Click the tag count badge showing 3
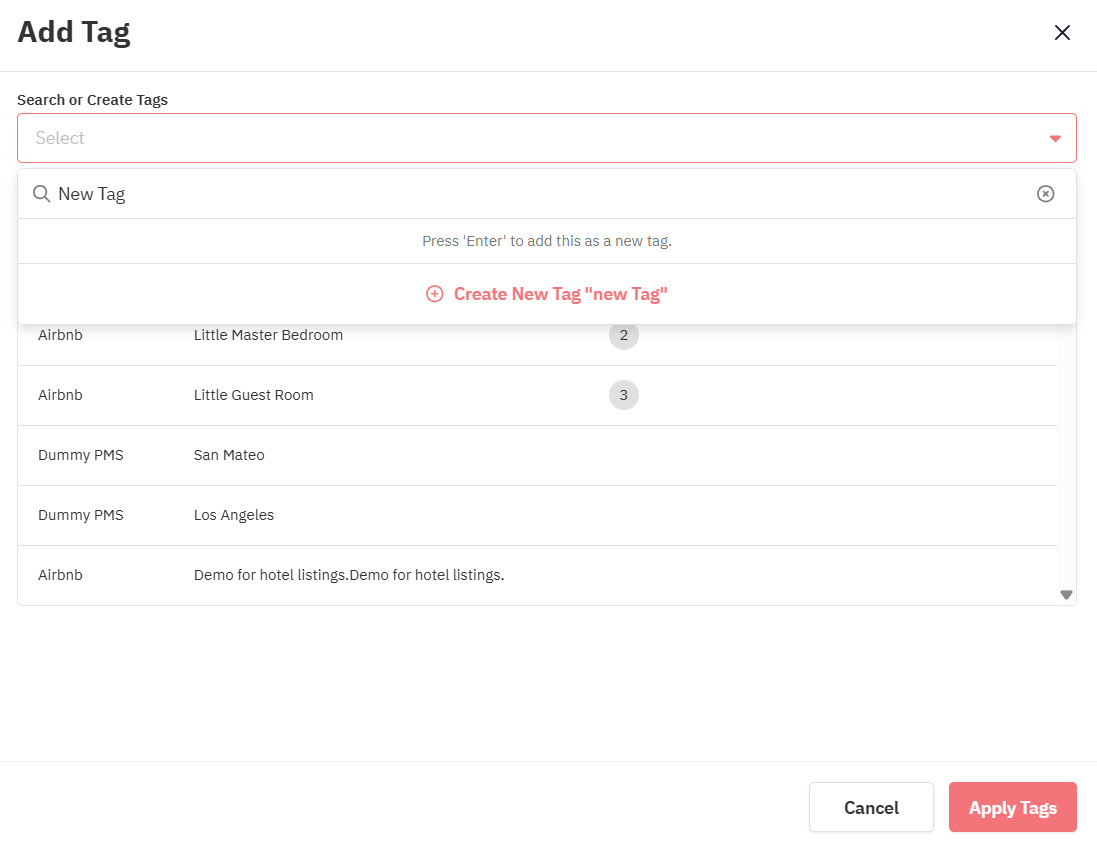This screenshot has height=844, width=1097. click(623, 395)
